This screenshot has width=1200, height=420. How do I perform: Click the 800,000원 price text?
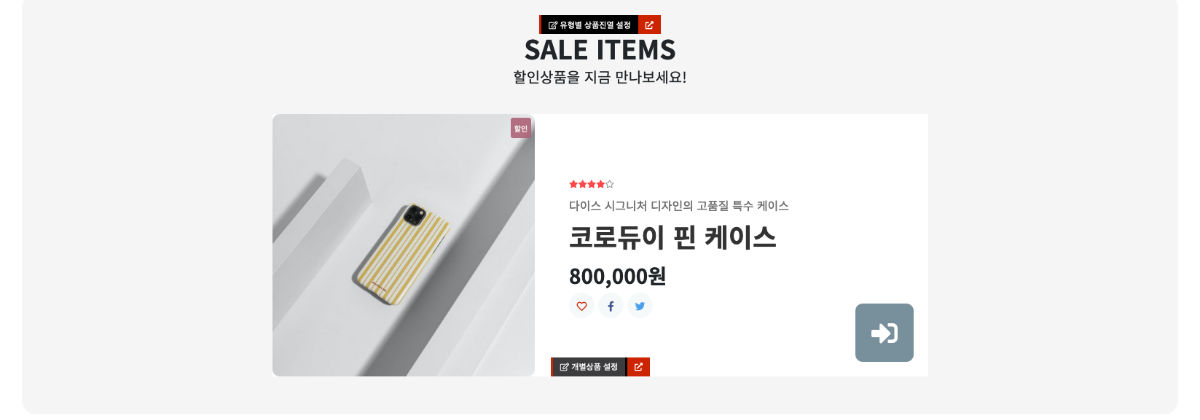tap(617, 276)
